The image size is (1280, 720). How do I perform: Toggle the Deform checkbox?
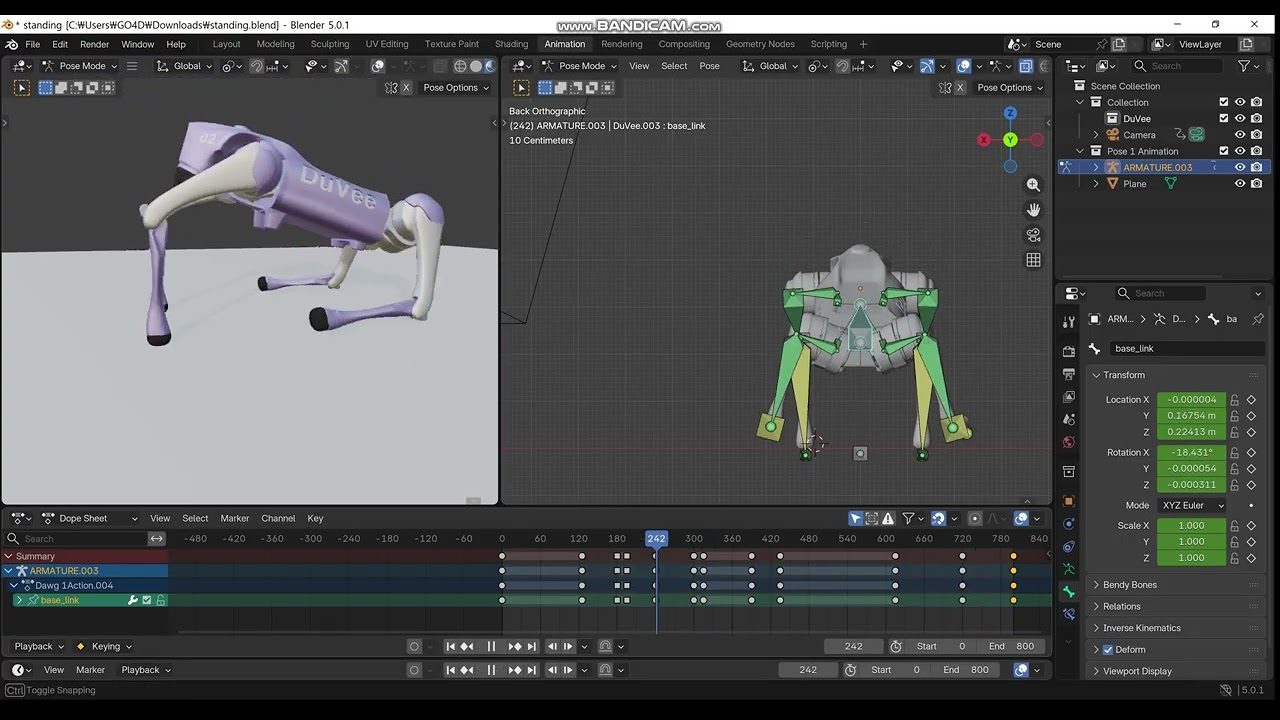click(1108, 650)
